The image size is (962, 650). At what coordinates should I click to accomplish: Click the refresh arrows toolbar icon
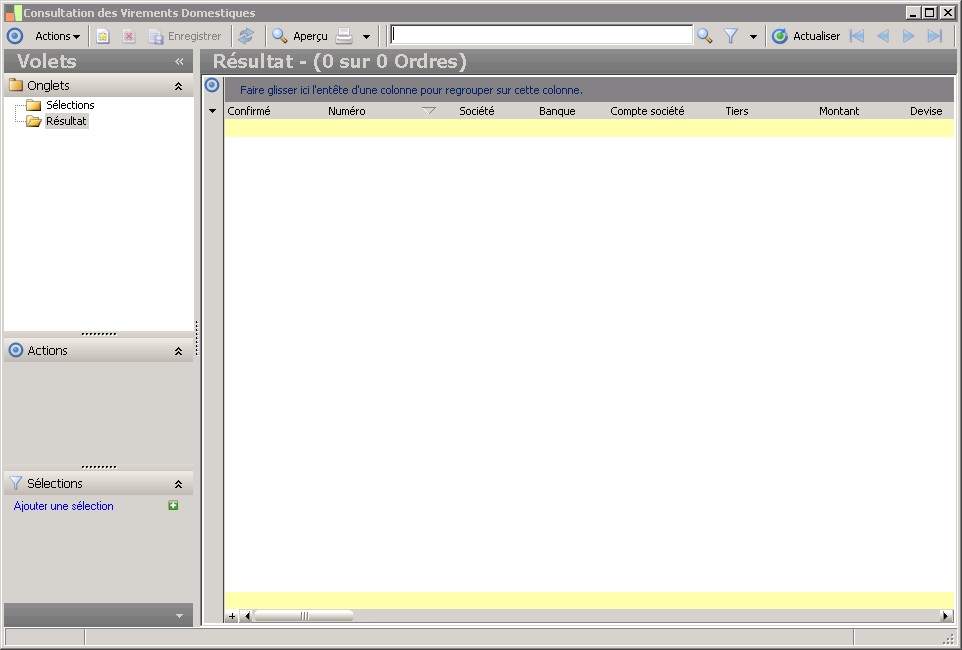click(246, 36)
